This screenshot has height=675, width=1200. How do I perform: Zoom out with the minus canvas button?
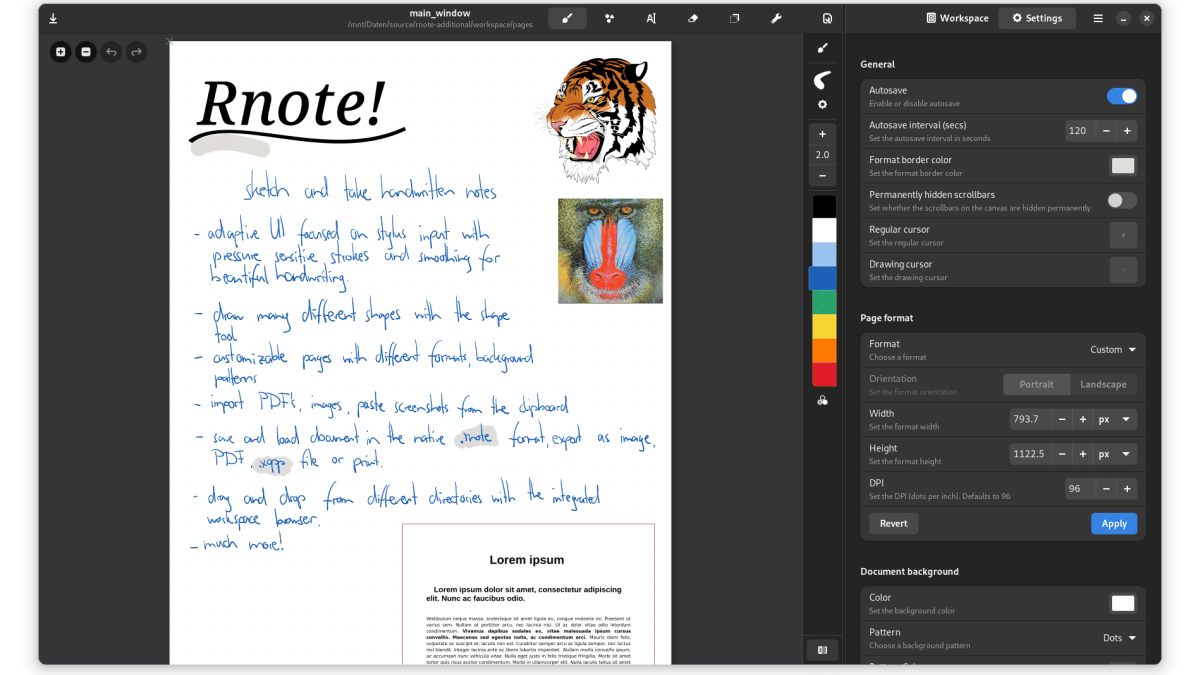click(86, 52)
